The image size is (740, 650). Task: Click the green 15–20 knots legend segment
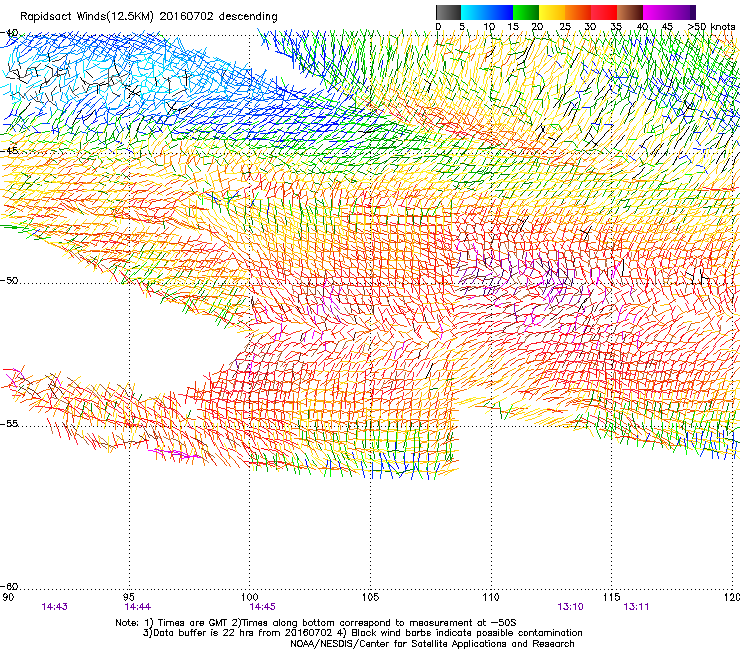(526, 12)
